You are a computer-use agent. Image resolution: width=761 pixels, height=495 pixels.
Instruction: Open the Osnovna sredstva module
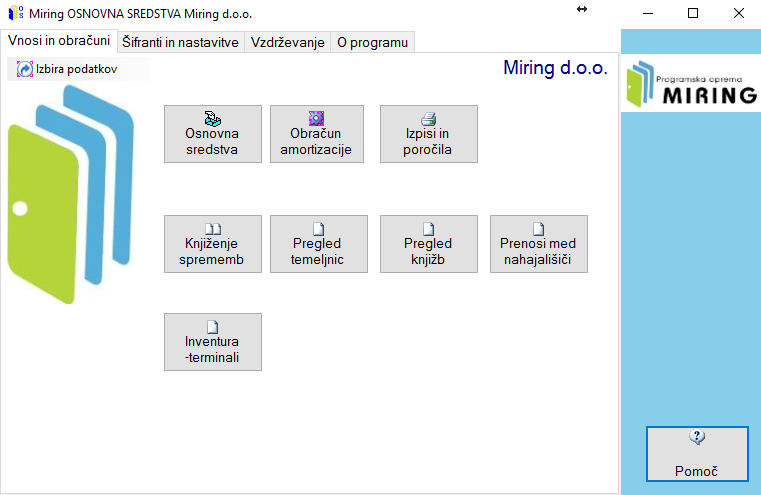pos(213,134)
